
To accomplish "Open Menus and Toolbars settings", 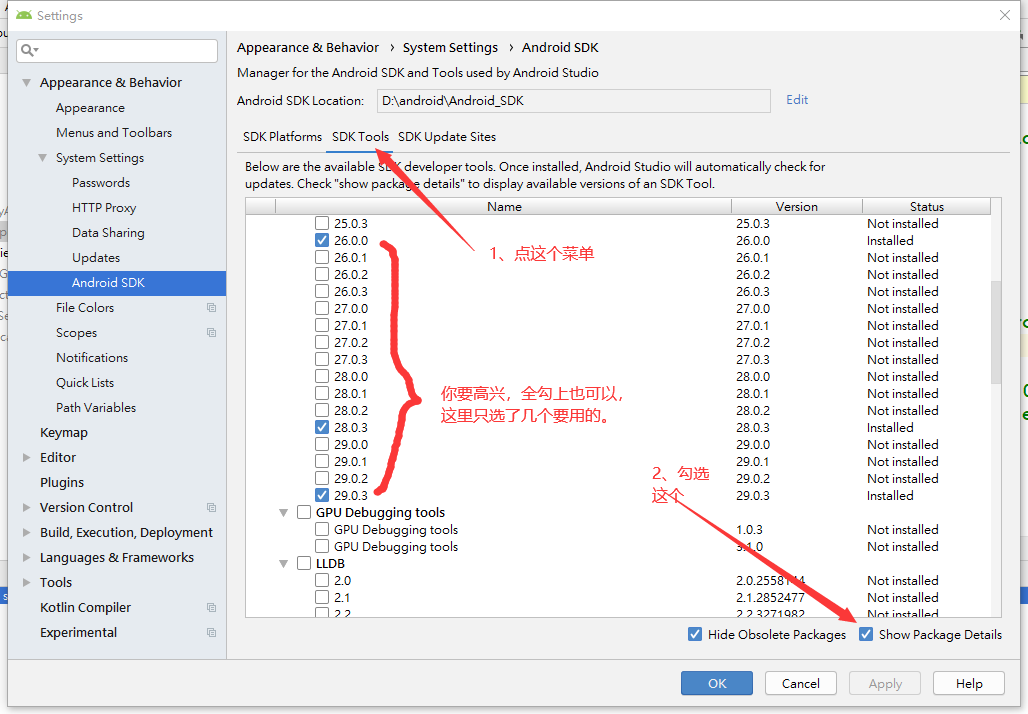I will (x=113, y=133).
